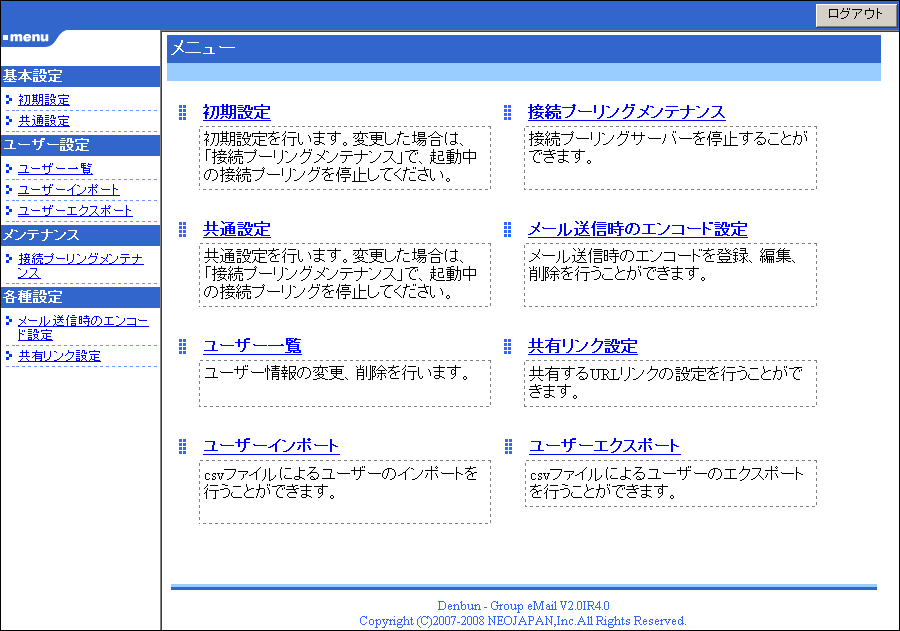Open 初期設定 link in main menu panel
This screenshot has height=631, width=900.
click(236, 112)
